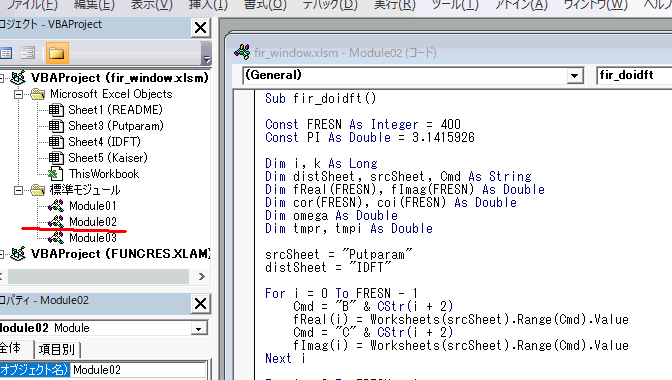Click the 'Const PI As Double' line
The width and height of the screenshot is (672, 380).
[370, 138]
